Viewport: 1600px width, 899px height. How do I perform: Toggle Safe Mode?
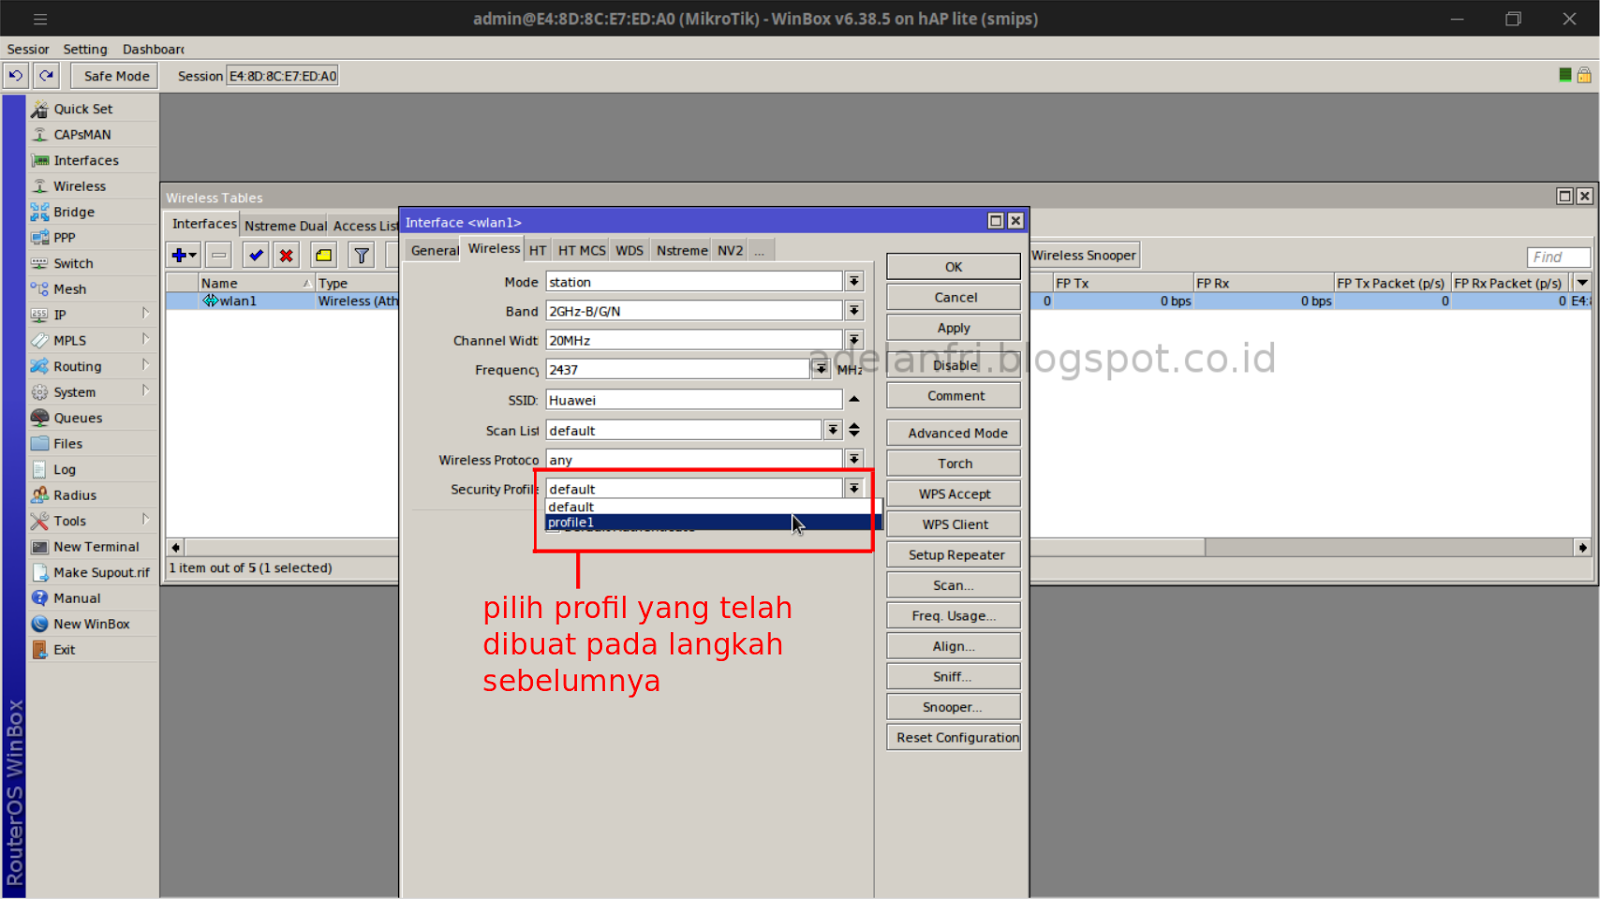click(x=116, y=76)
